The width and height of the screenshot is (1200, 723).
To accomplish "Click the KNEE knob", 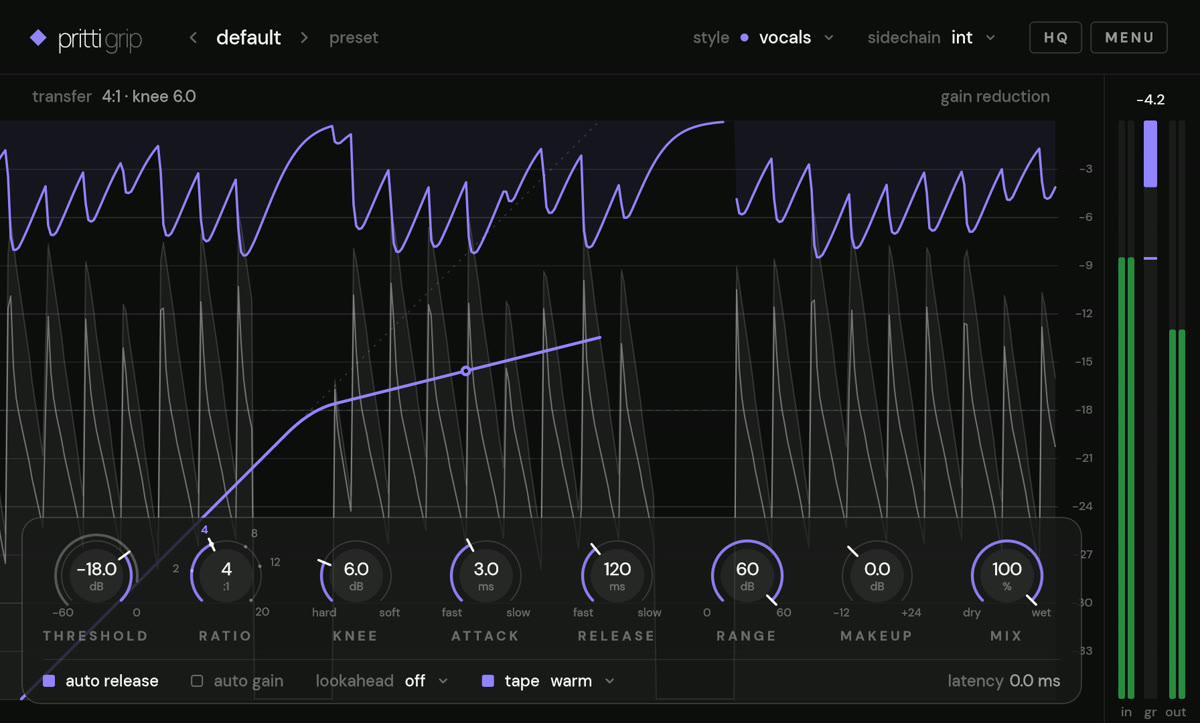I will tap(356, 576).
